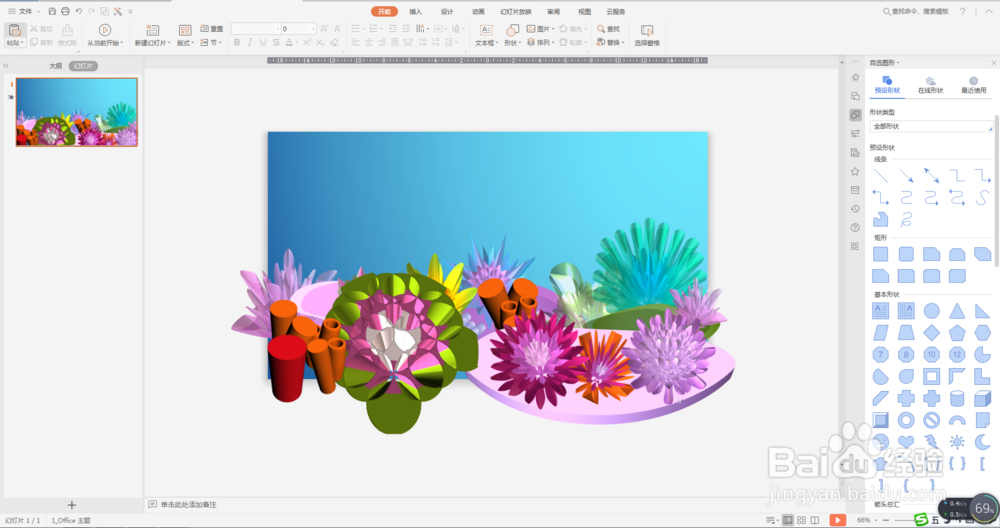Switch to the Animation (动画) ribbon tab
1000x528 pixels.
478,11
